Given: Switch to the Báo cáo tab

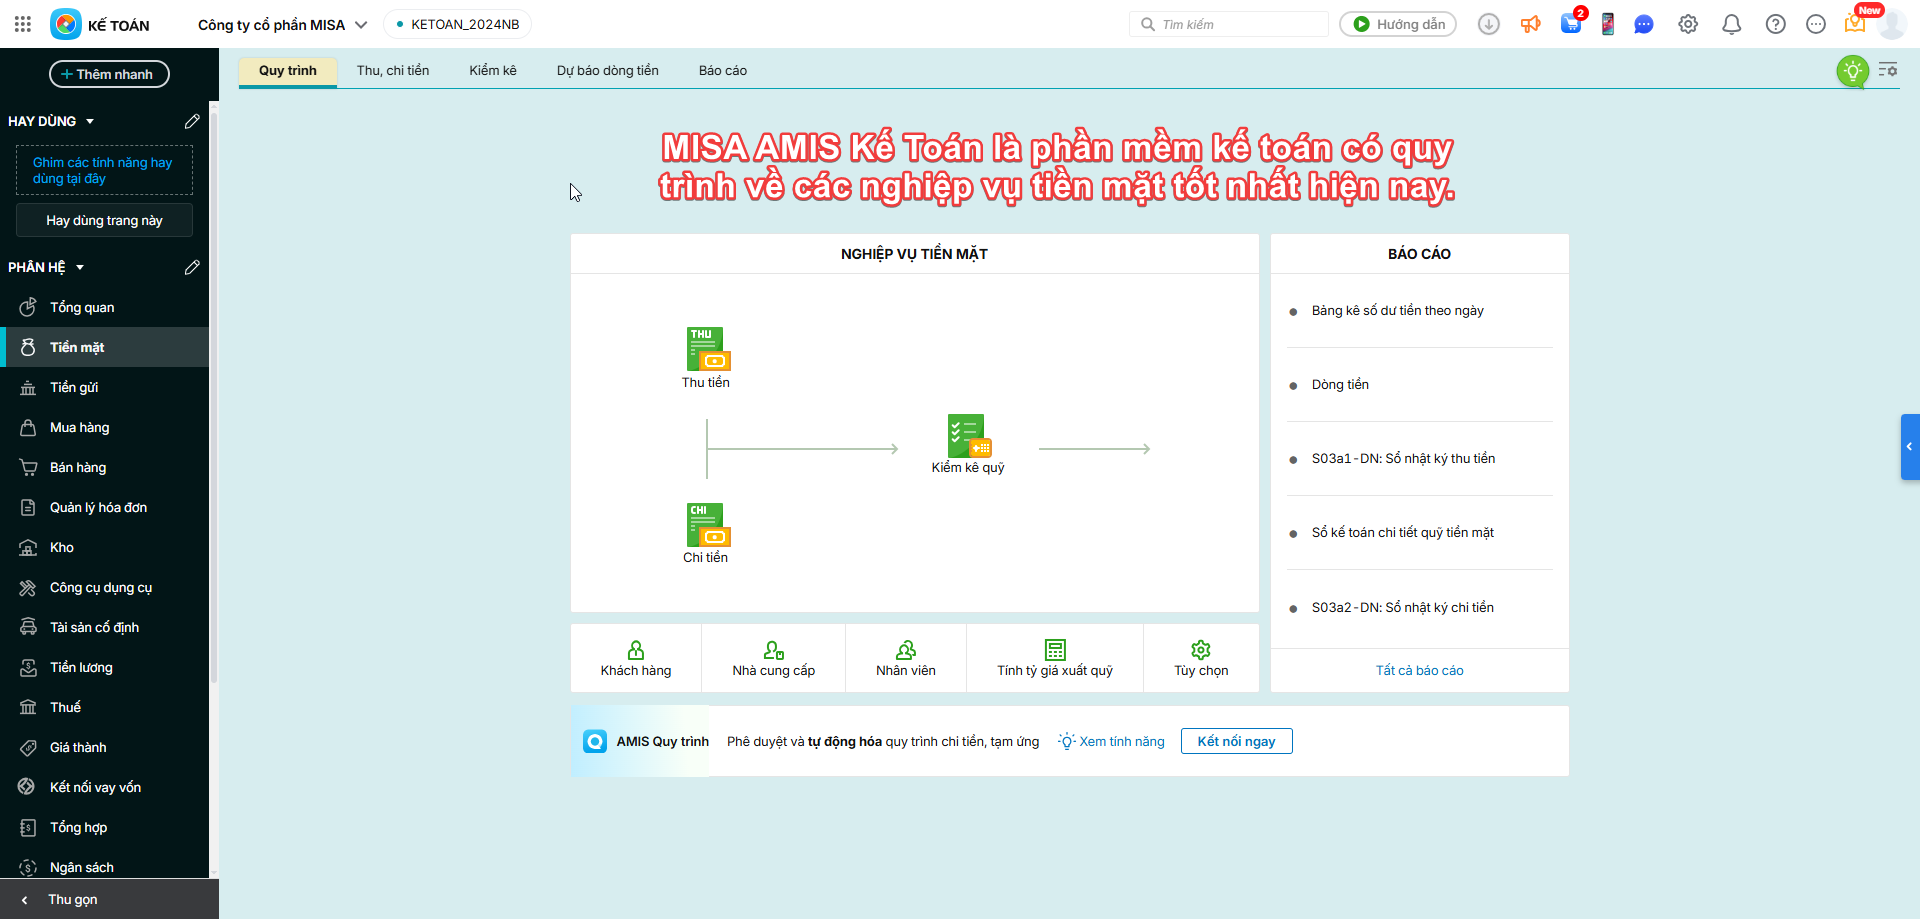Looking at the screenshot, I should 723,71.
